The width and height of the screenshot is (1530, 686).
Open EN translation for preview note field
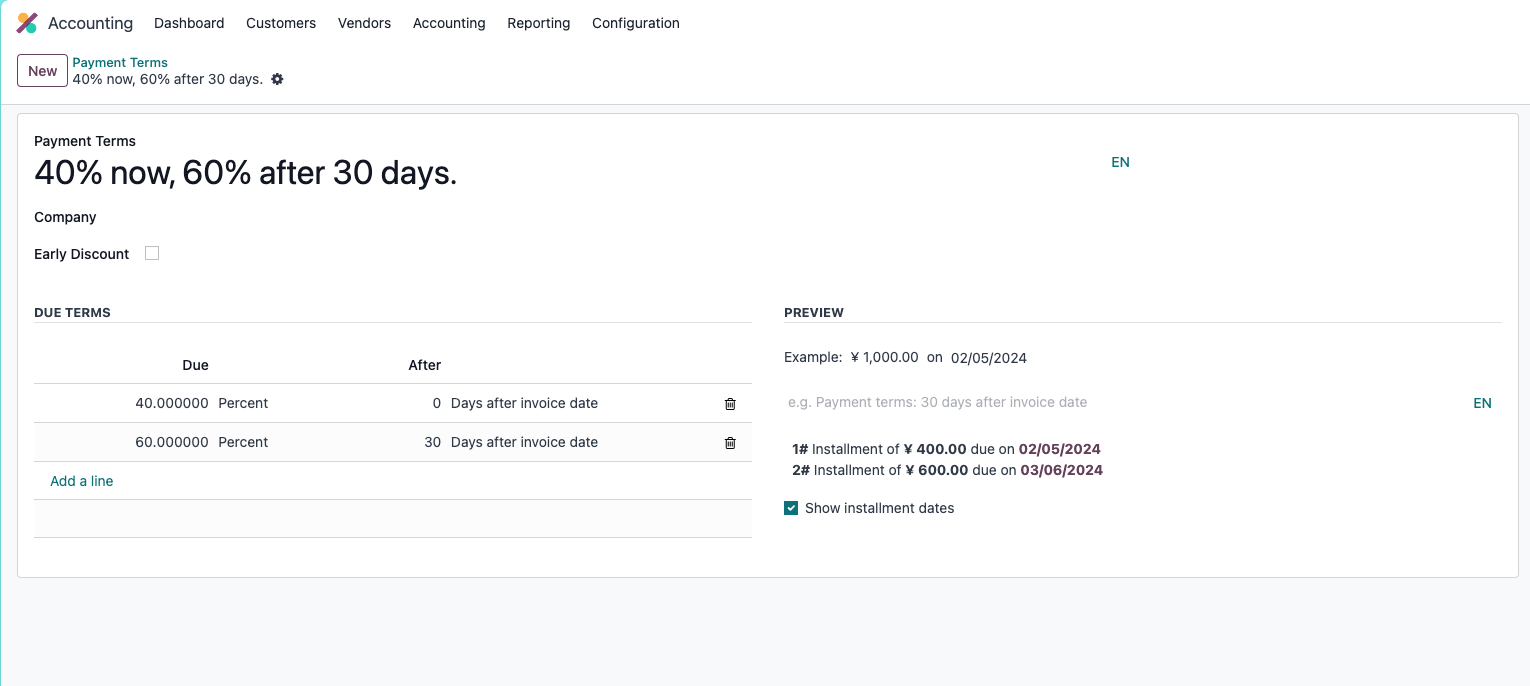click(x=1482, y=403)
